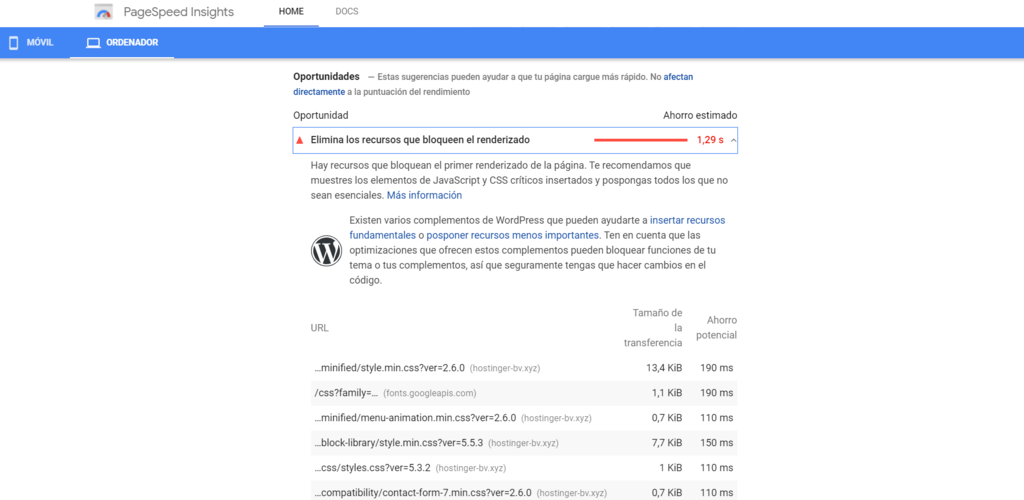
Task: Click the minified/style.min.css resource URL
Action: (x=390, y=368)
